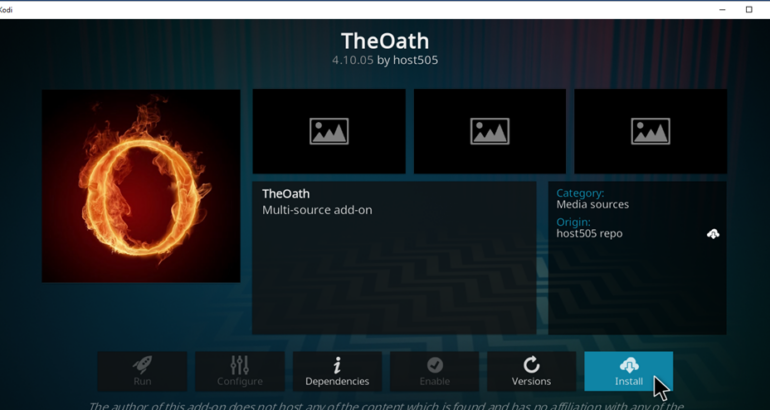Minimize the Kodi window

pyautogui.click(x=722, y=9)
